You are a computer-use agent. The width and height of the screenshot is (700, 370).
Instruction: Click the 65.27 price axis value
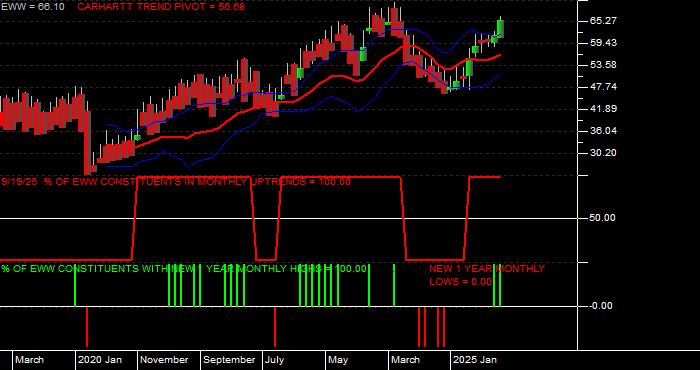tap(603, 21)
